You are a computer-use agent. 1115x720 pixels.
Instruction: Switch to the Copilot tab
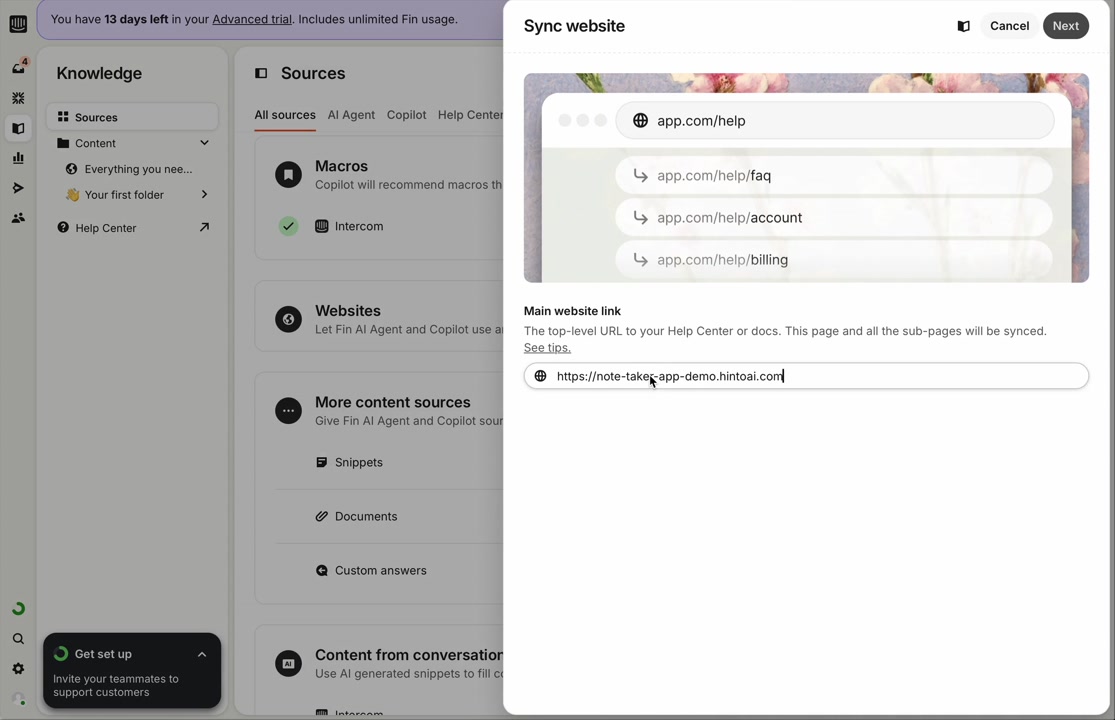pyautogui.click(x=406, y=115)
